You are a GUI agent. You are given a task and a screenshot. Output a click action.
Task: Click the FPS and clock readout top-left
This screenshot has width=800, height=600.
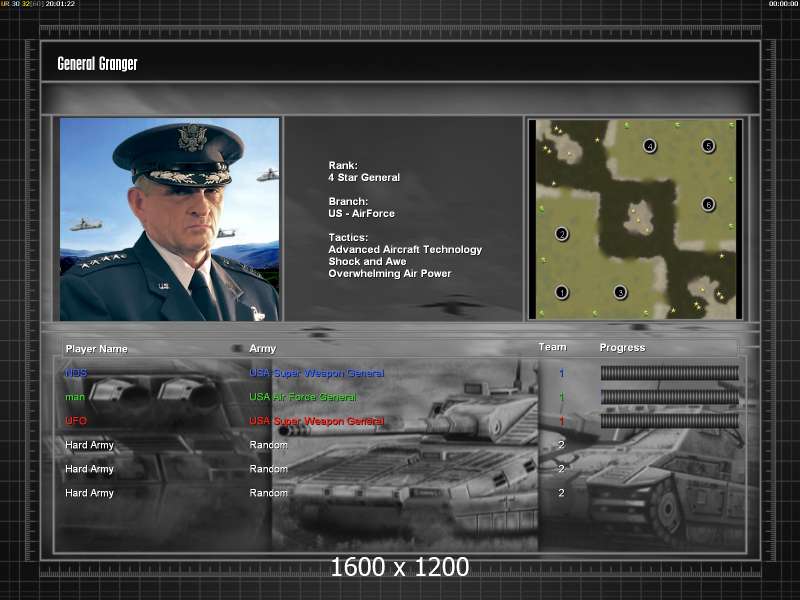click(38, 4)
